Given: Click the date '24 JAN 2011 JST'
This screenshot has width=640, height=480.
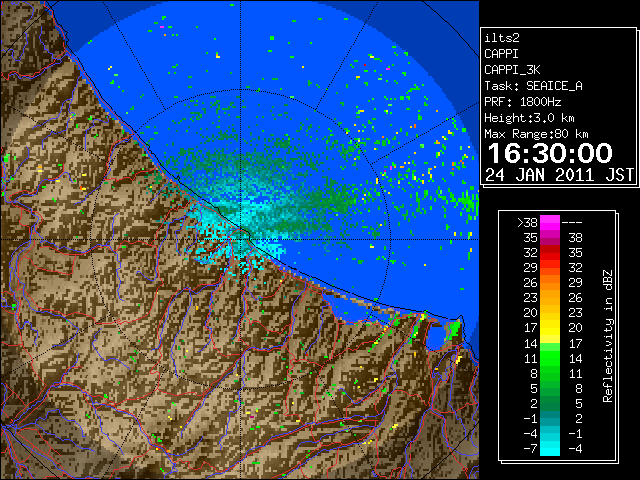Looking at the screenshot, I should (559, 175).
